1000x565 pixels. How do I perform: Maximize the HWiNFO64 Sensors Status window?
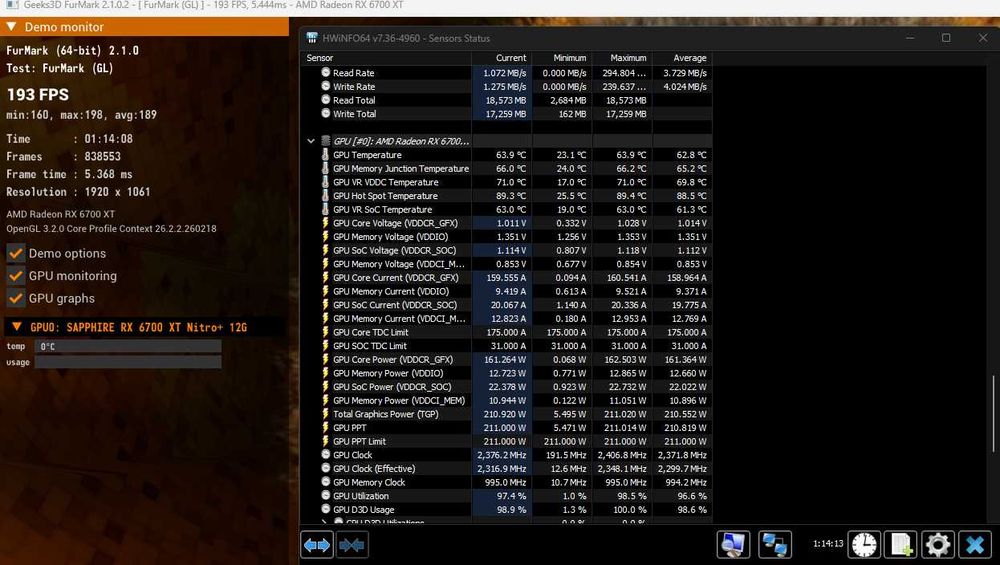[946, 38]
